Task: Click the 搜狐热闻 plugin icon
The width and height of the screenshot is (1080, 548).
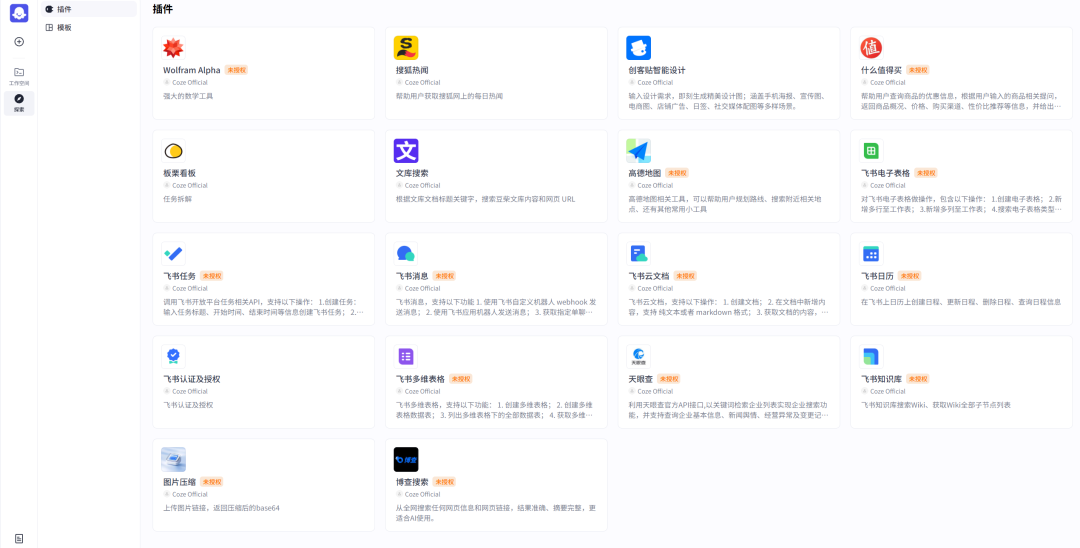Action: pyautogui.click(x=406, y=48)
